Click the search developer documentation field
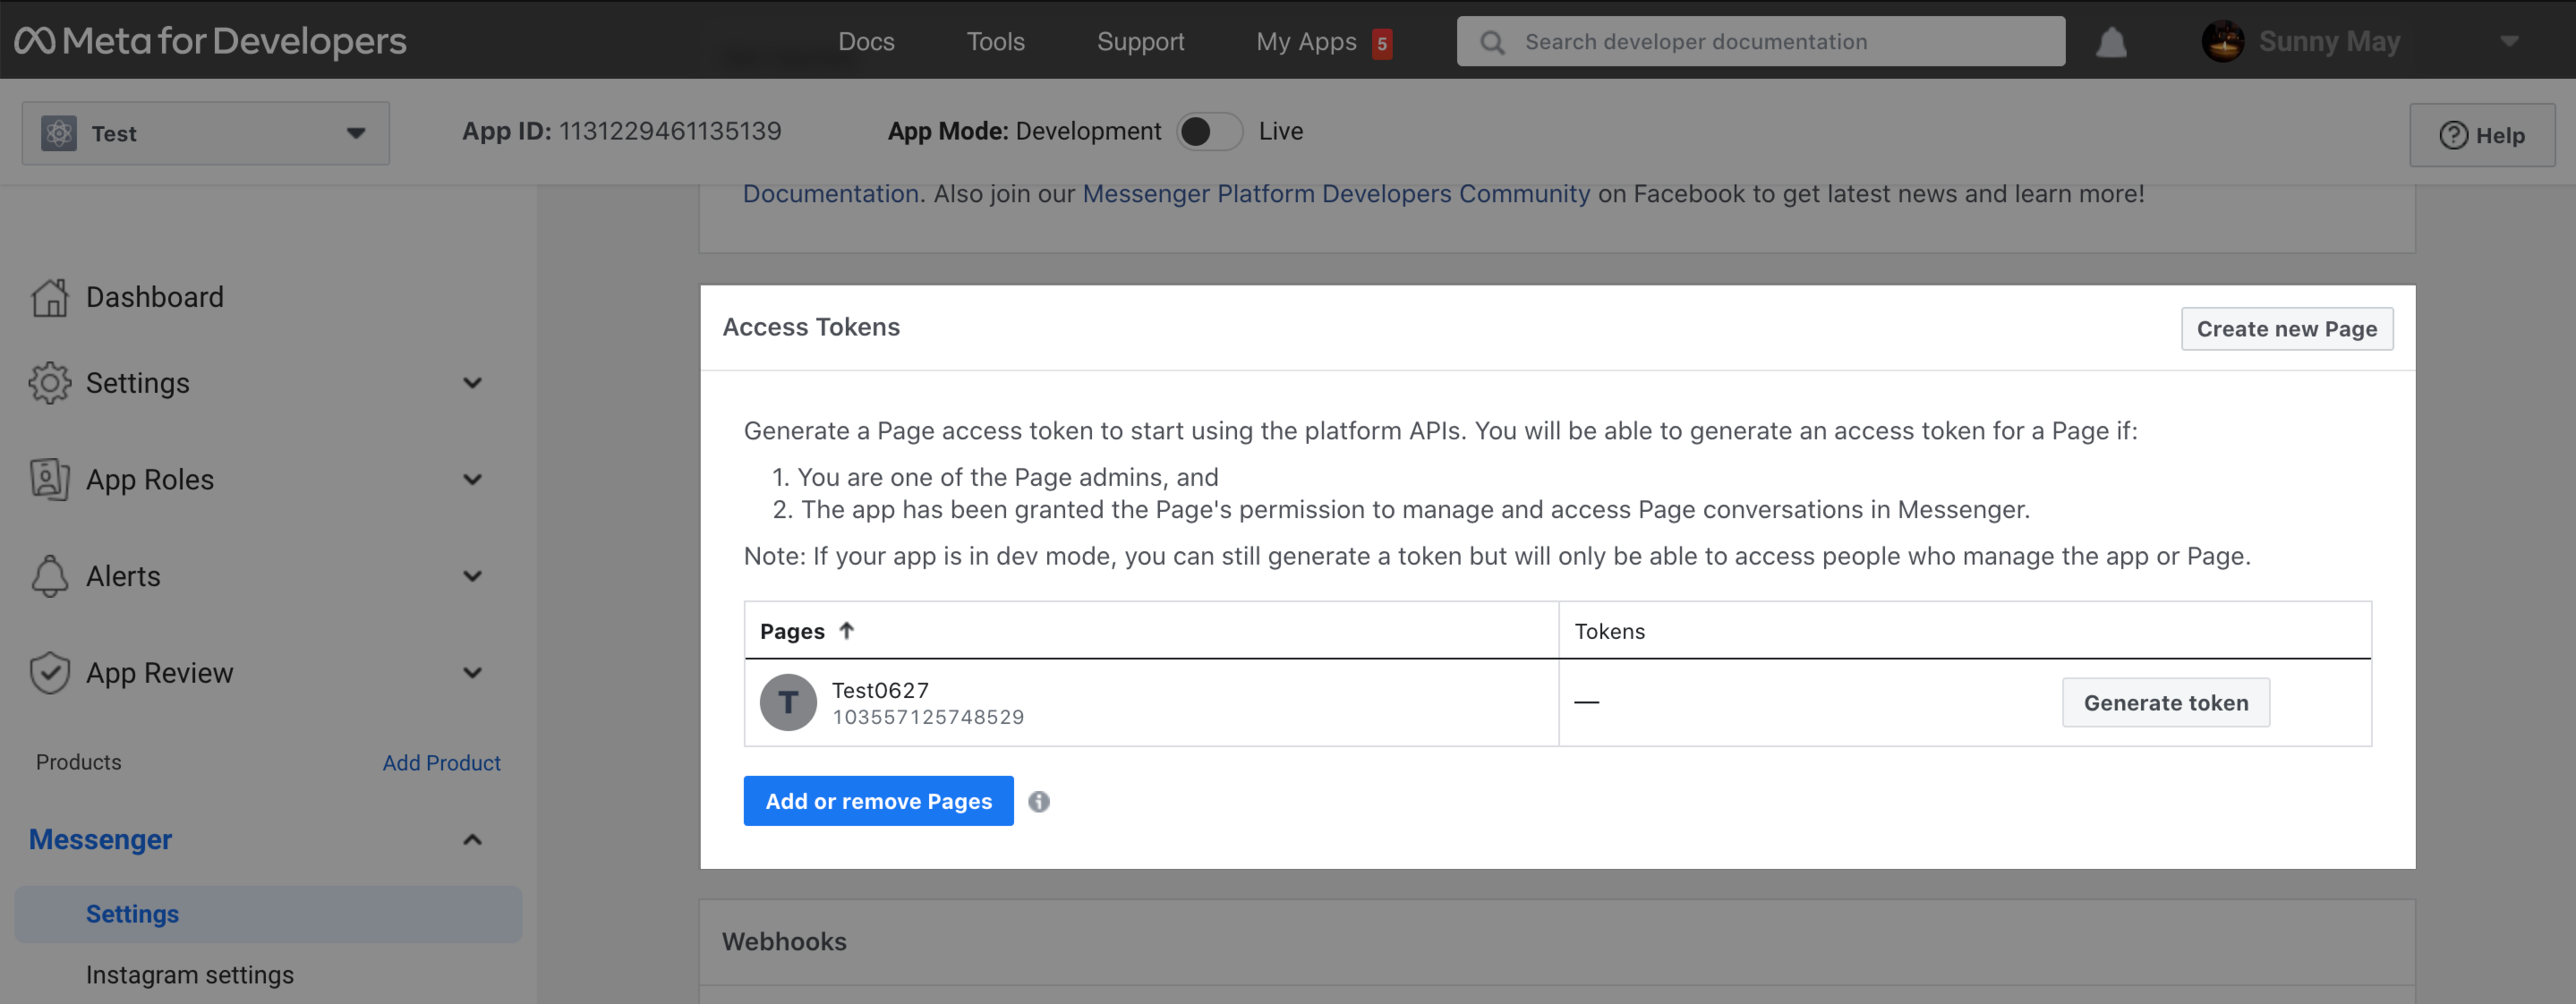2576x1004 pixels. pyautogui.click(x=1760, y=42)
